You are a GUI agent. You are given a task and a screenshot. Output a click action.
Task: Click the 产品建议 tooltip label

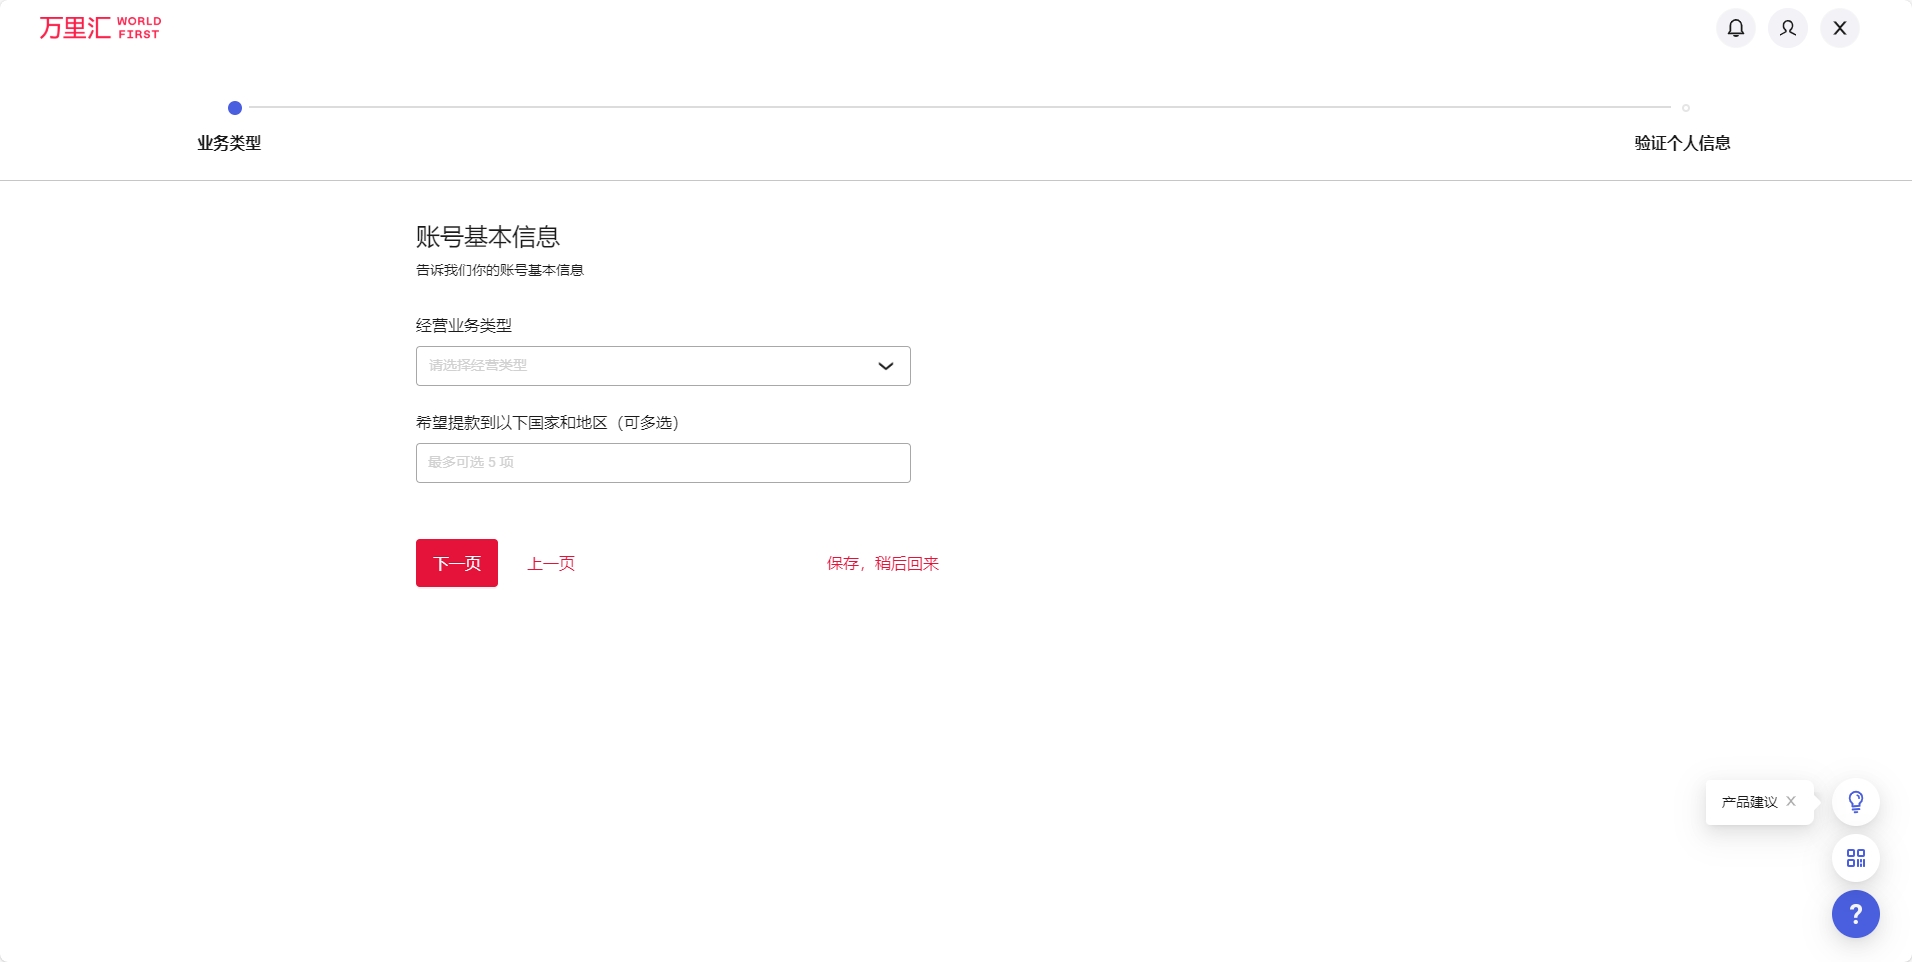coord(1749,802)
